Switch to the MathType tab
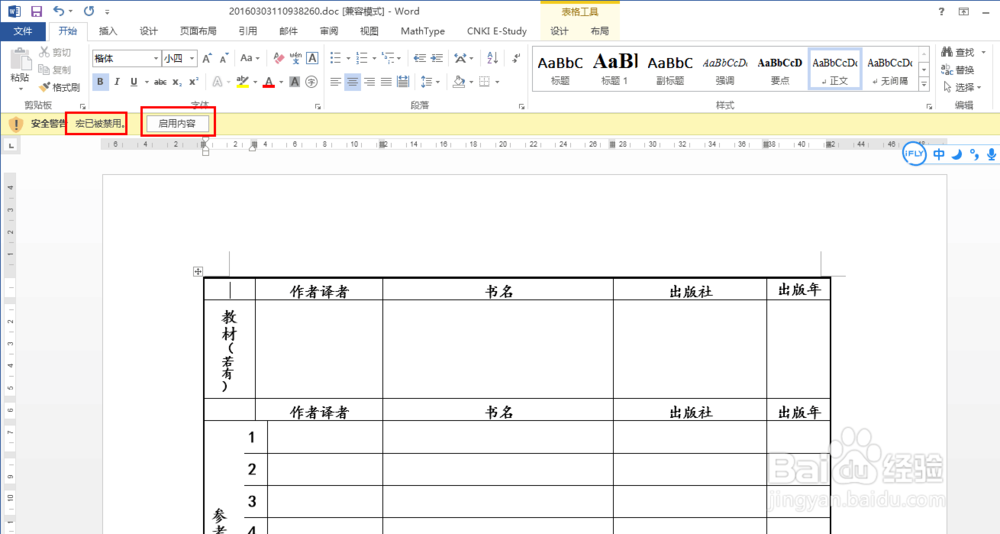 pyautogui.click(x=422, y=31)
